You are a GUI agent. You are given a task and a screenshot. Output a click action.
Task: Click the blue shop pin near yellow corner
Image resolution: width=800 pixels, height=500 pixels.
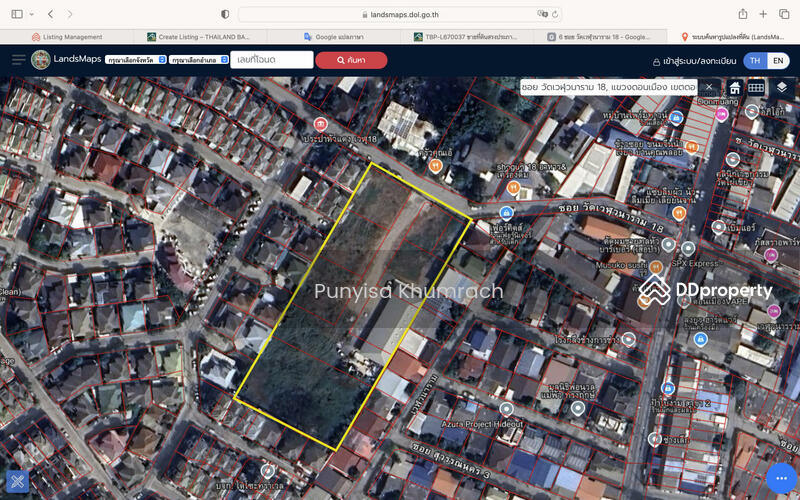506,213
